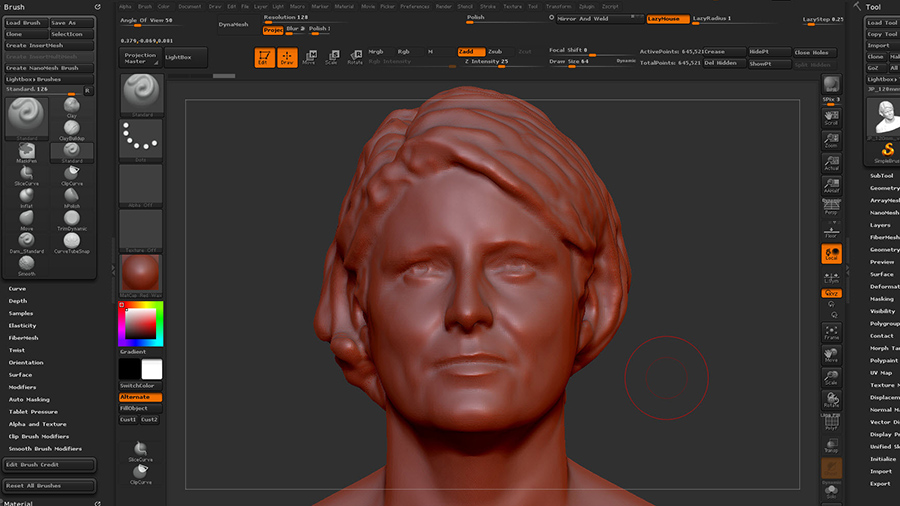Open the SimpleBrush tool icon
Screen dimensions: 900x506
coord(887,153)
